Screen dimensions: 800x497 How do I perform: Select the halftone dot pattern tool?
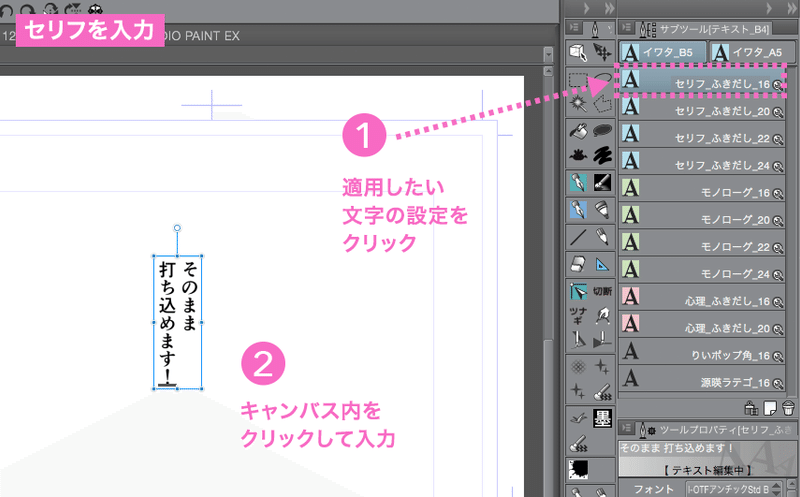point(578,366)
